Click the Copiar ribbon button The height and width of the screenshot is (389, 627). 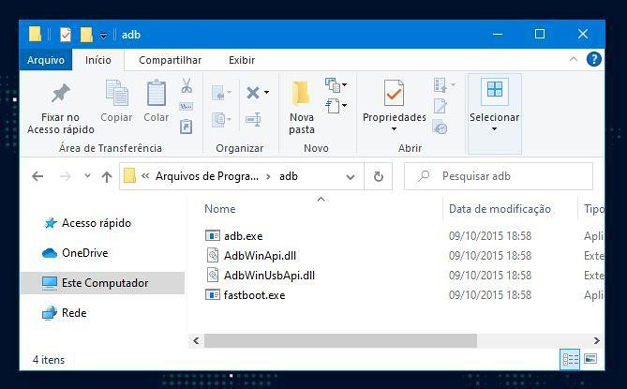point(116,102)
